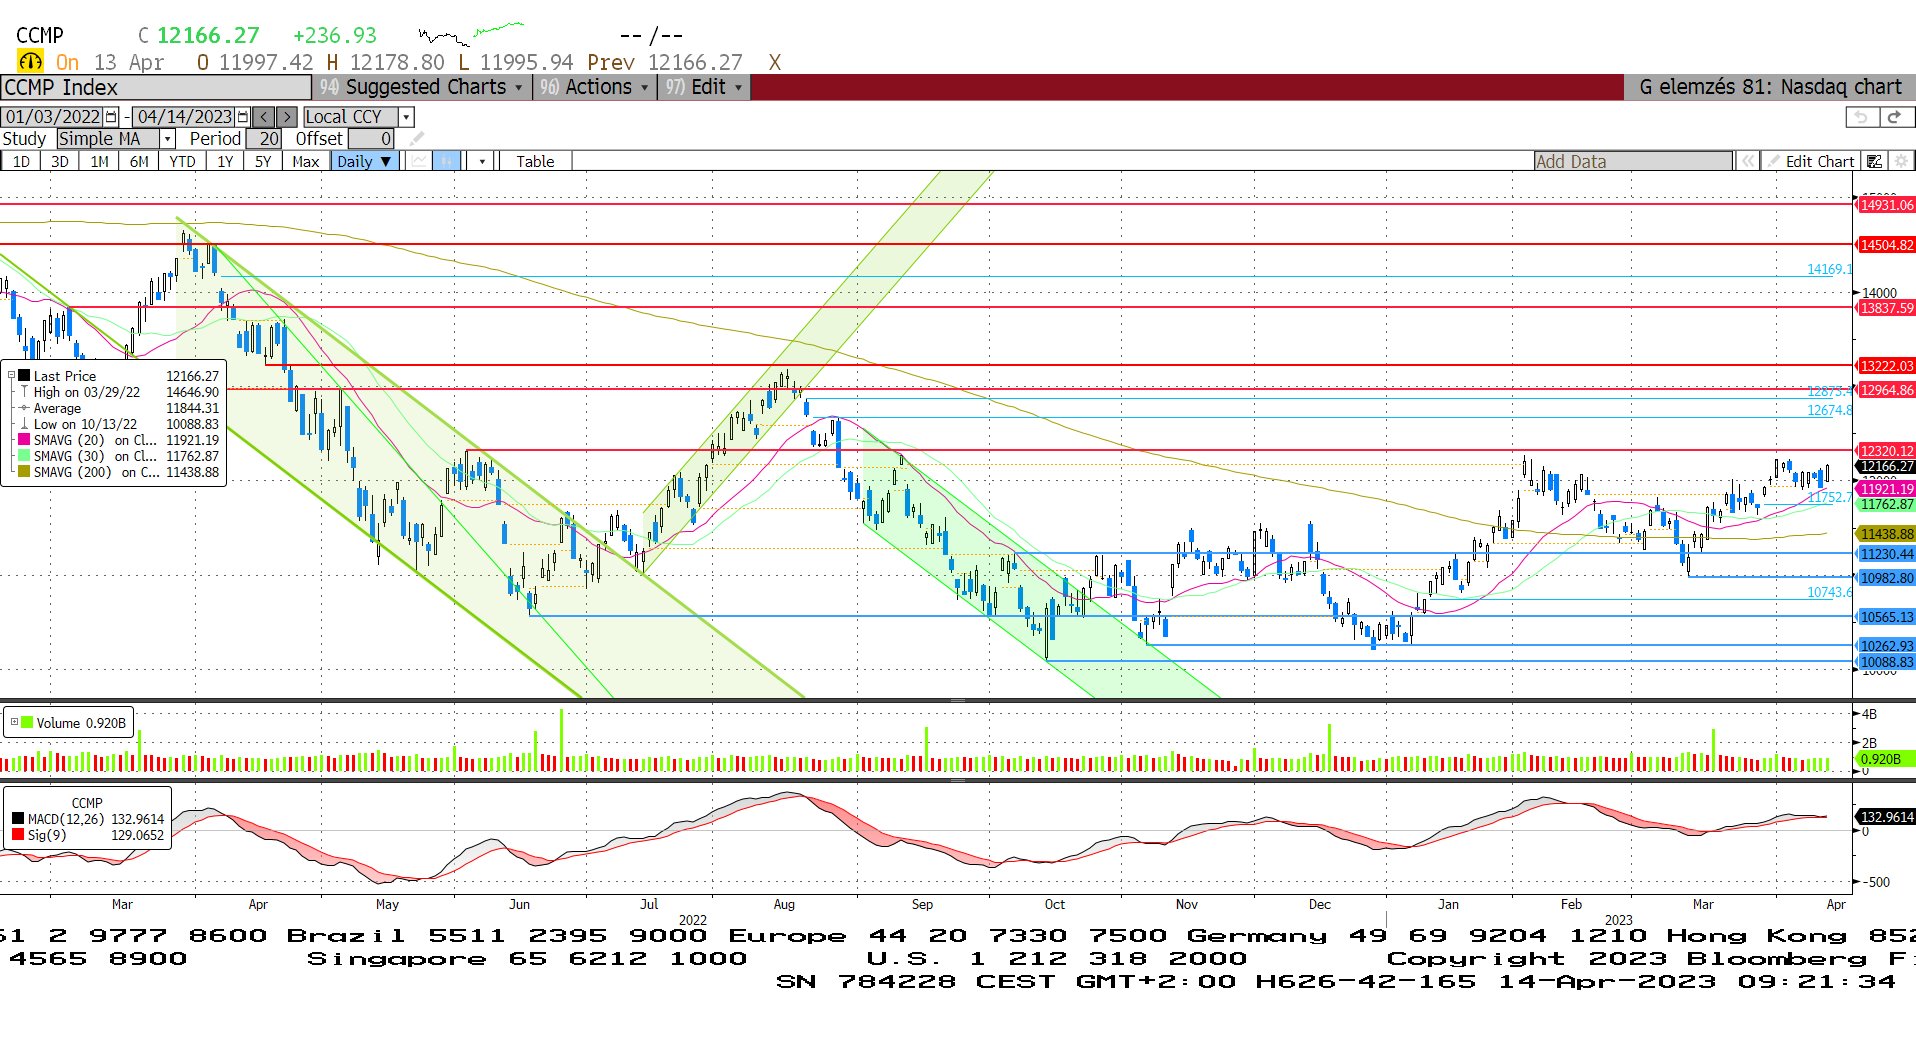
Task: Click the green Volume color swatch
Action: pos(27,722)
